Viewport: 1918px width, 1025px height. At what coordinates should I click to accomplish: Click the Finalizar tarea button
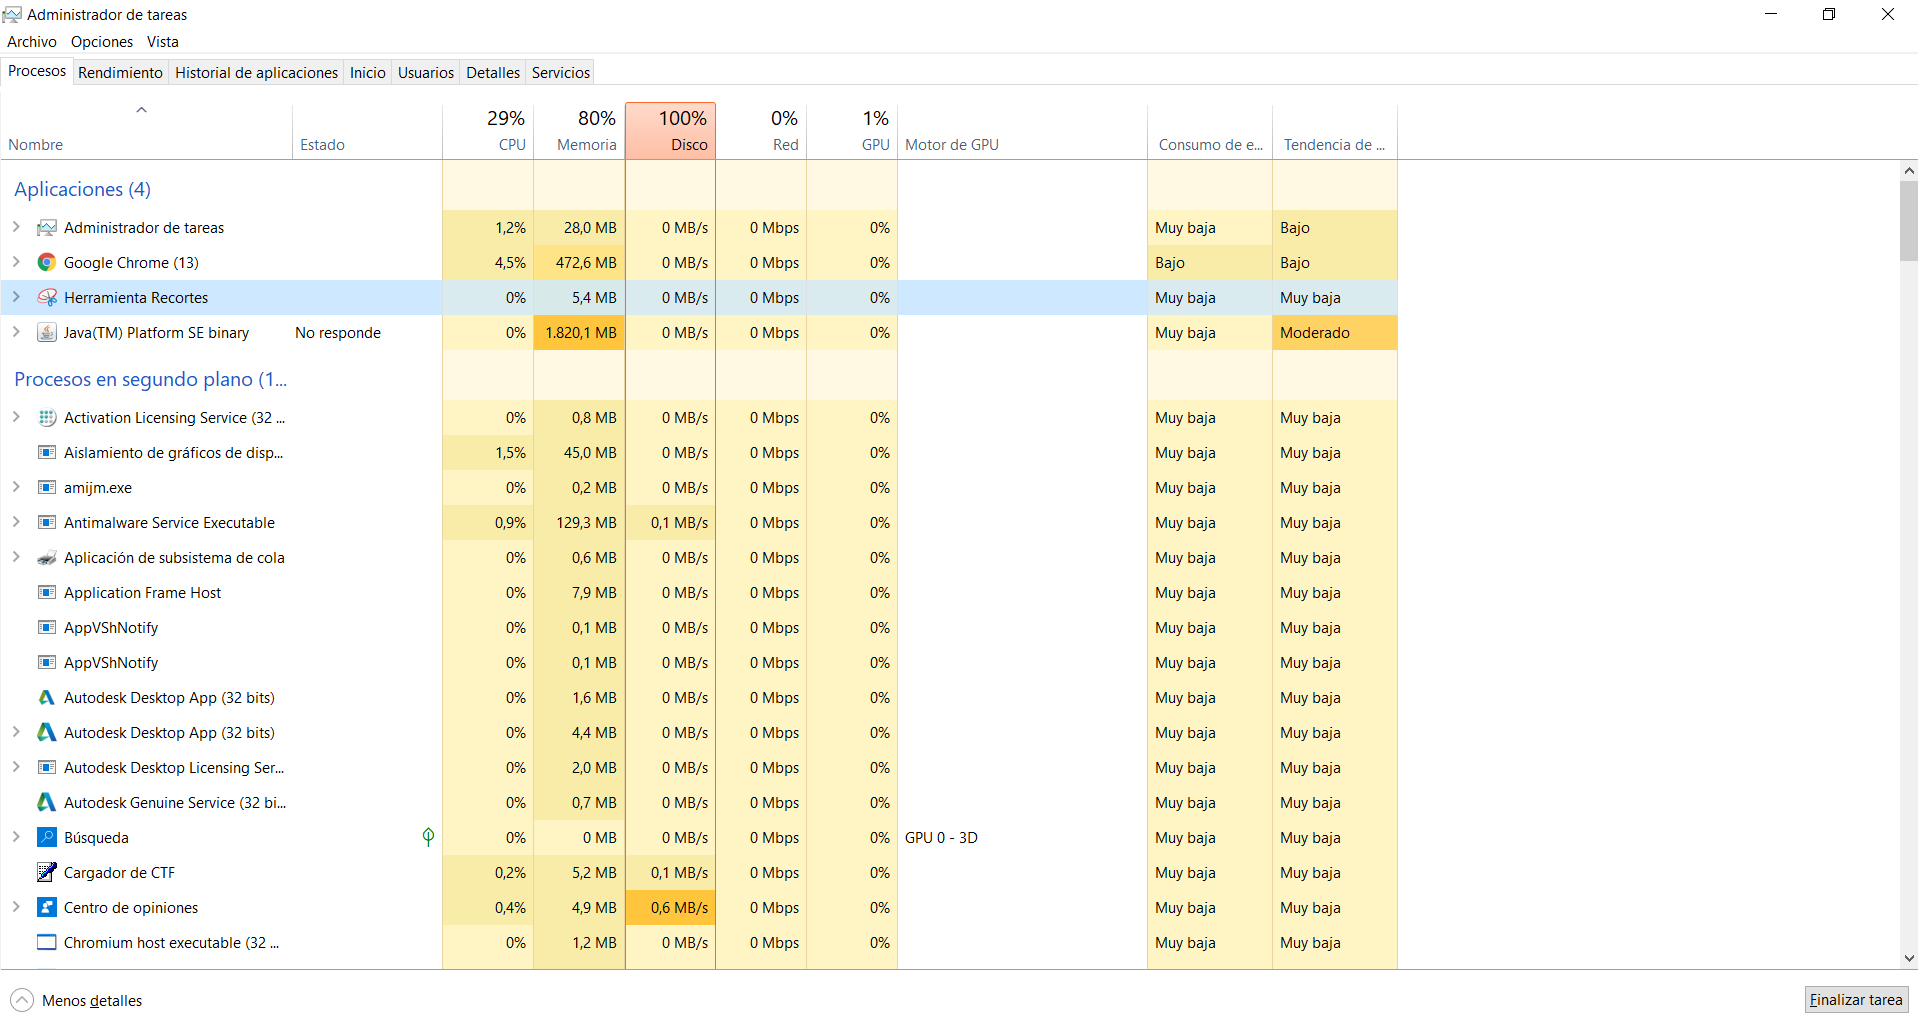[x=1855, y=1000]
